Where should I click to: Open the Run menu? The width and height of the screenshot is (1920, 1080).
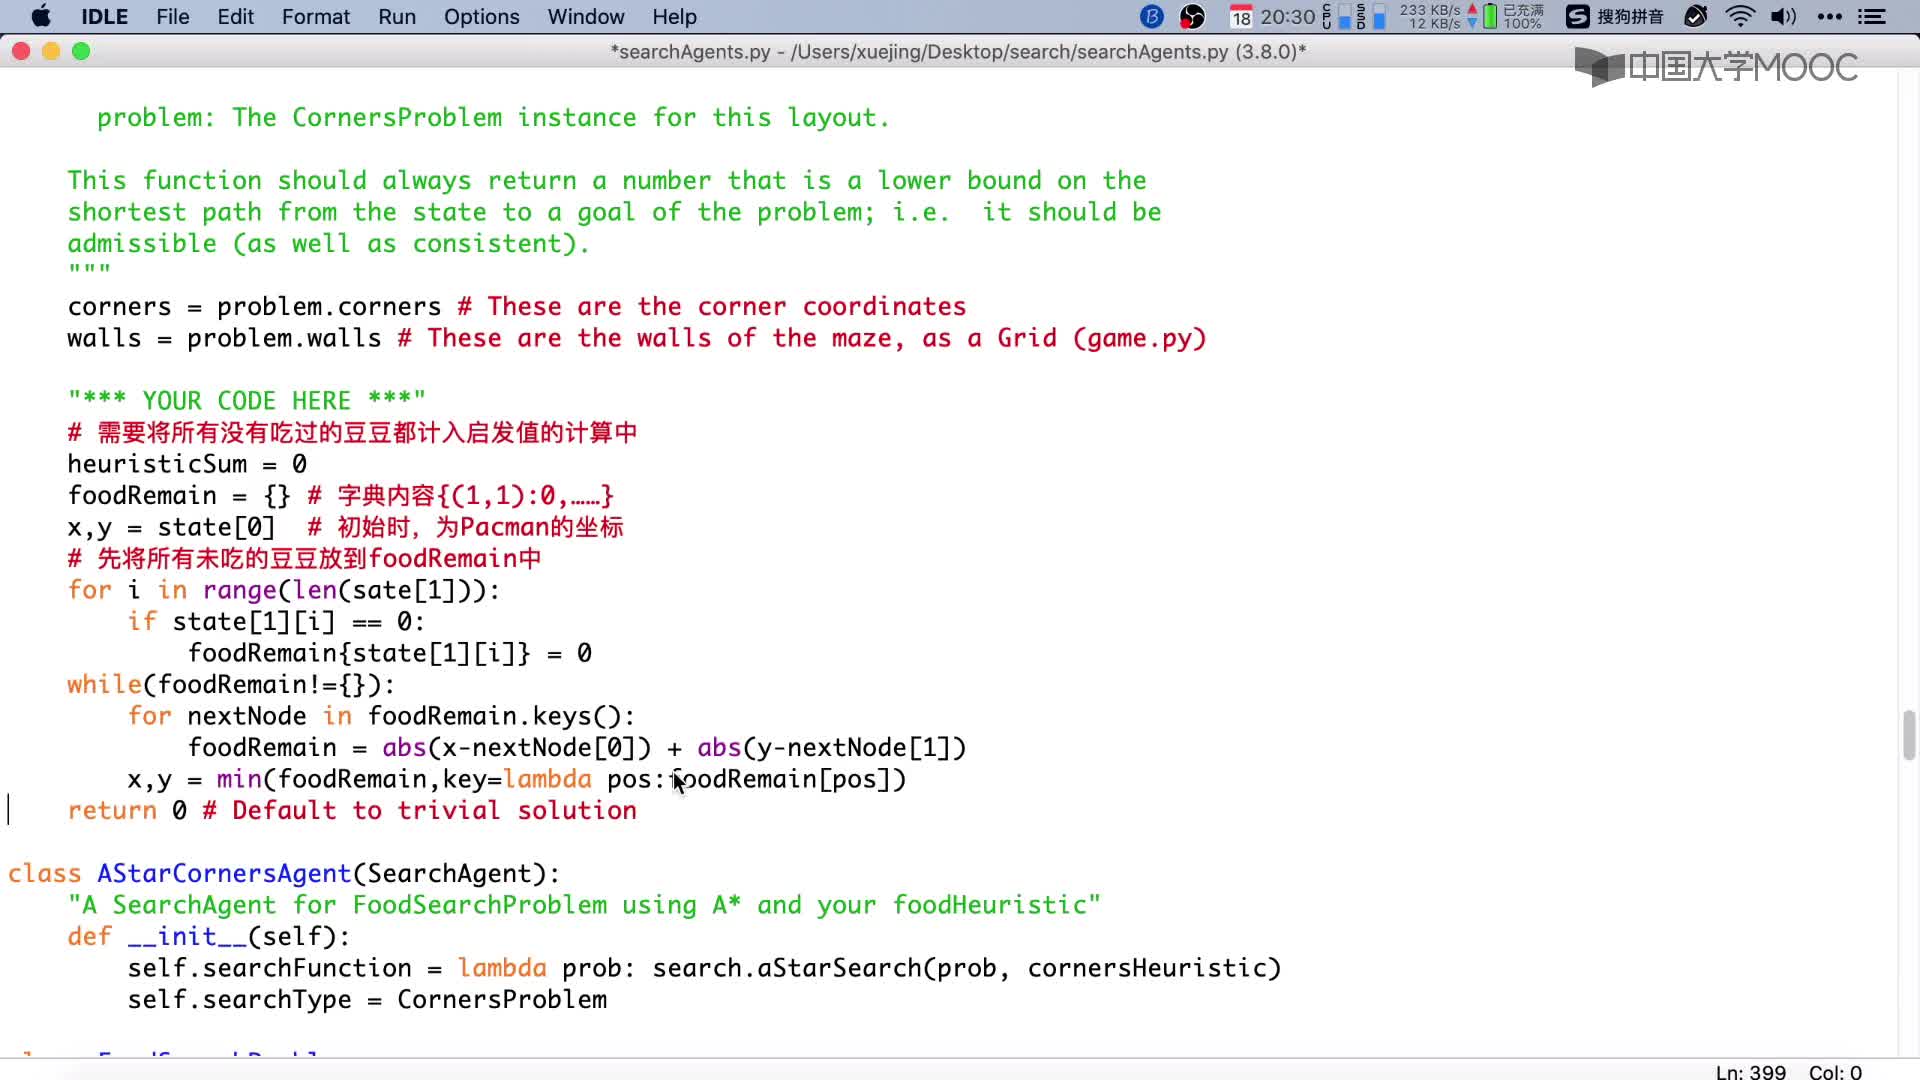(x=396, y=17)
